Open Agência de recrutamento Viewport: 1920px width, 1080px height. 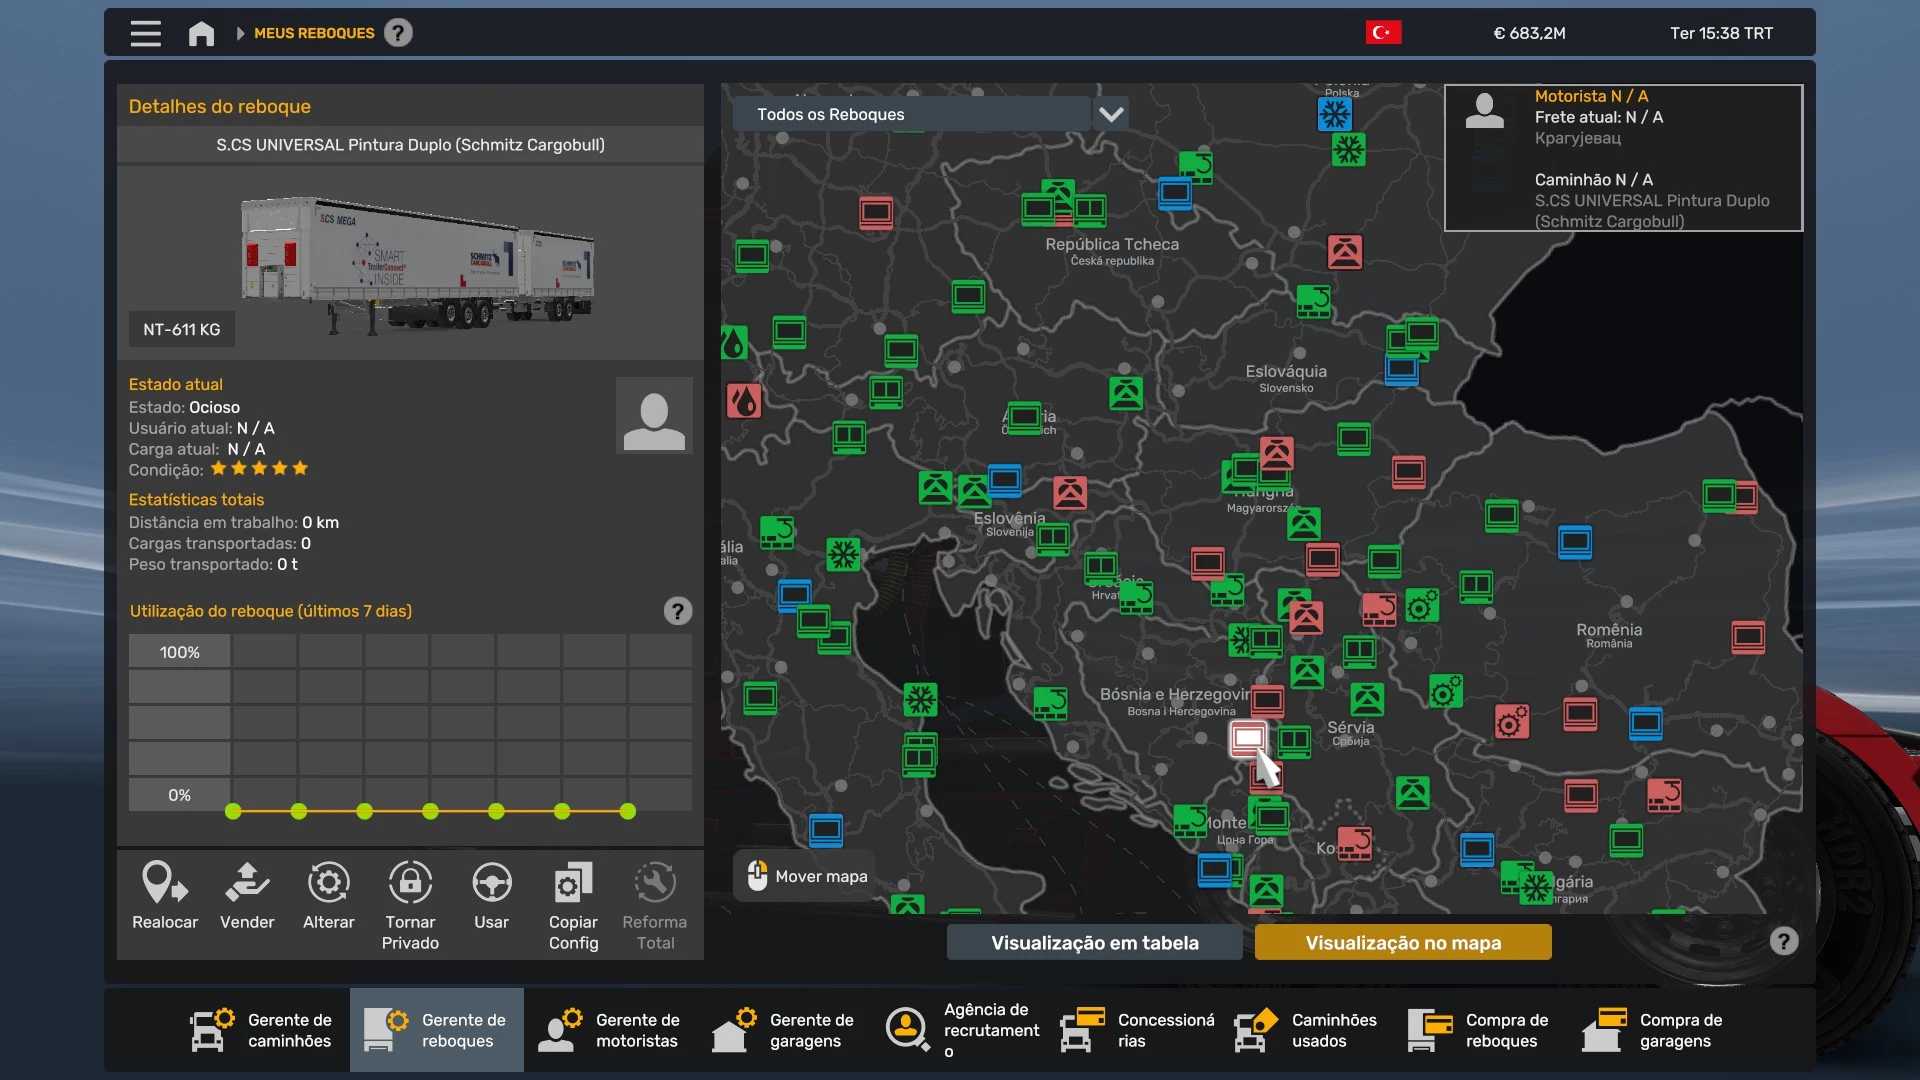coord(962,1030)
